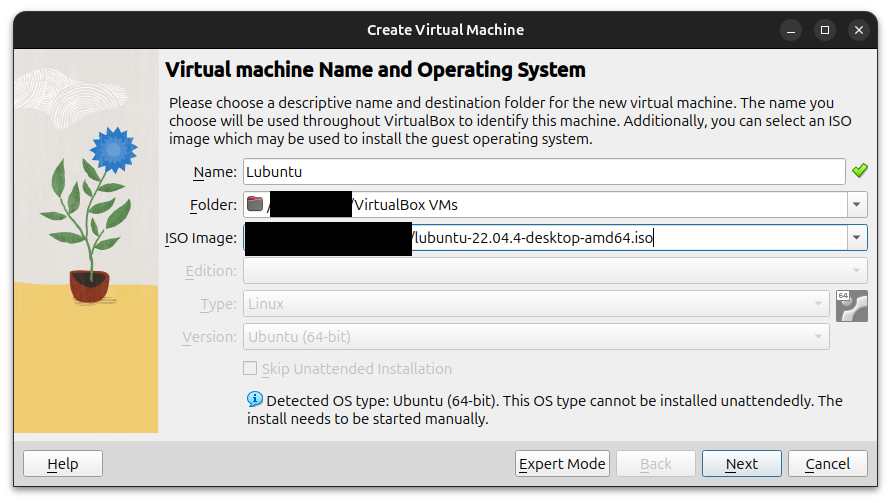
Task: Click the Version: label
Action: coord(209,337)
